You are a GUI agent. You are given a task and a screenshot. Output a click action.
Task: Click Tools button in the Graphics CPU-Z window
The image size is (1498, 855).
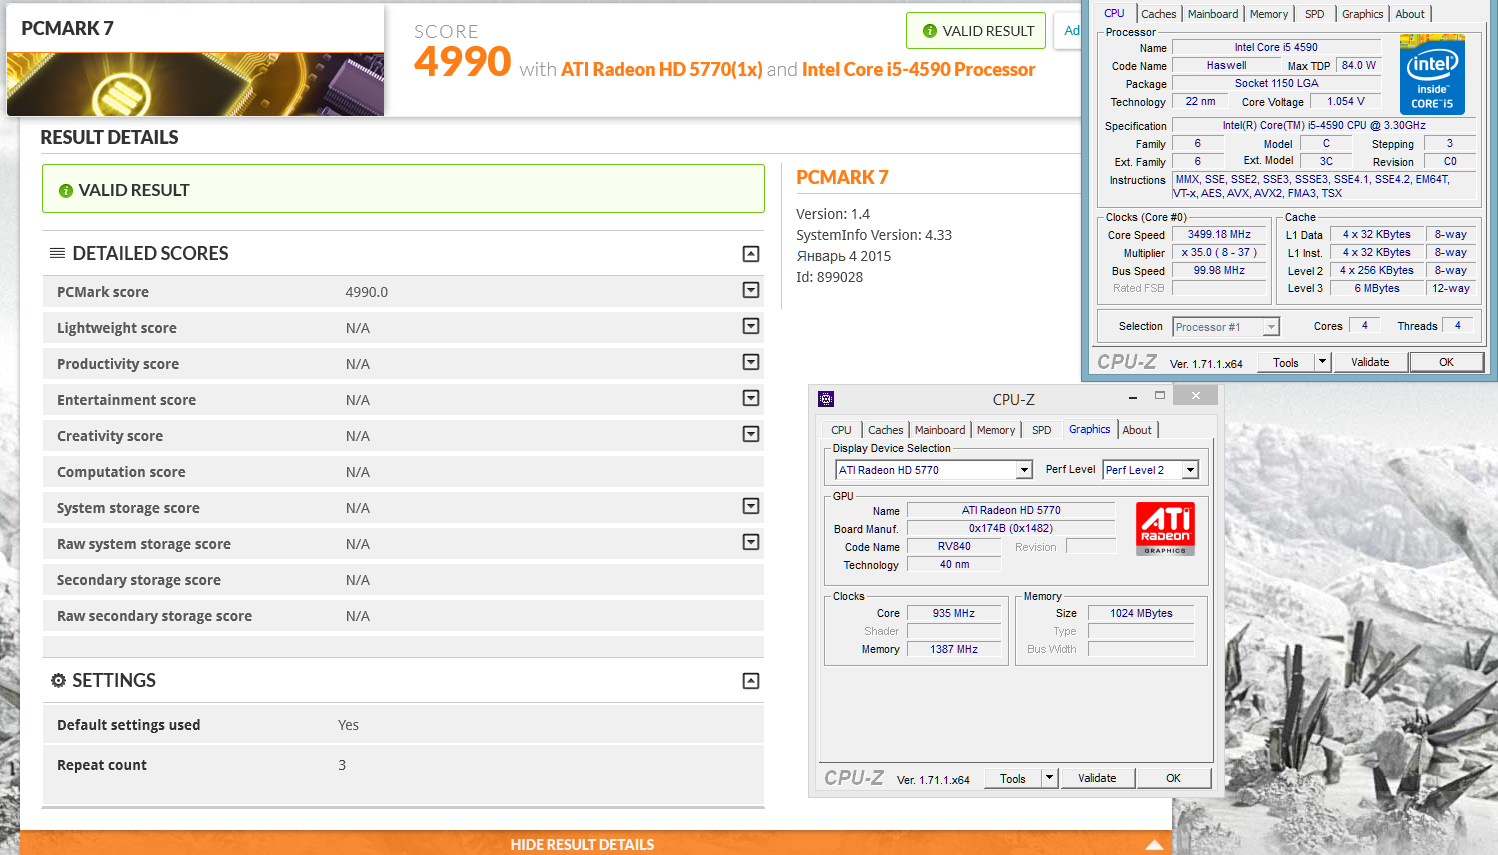point(1013,778)
